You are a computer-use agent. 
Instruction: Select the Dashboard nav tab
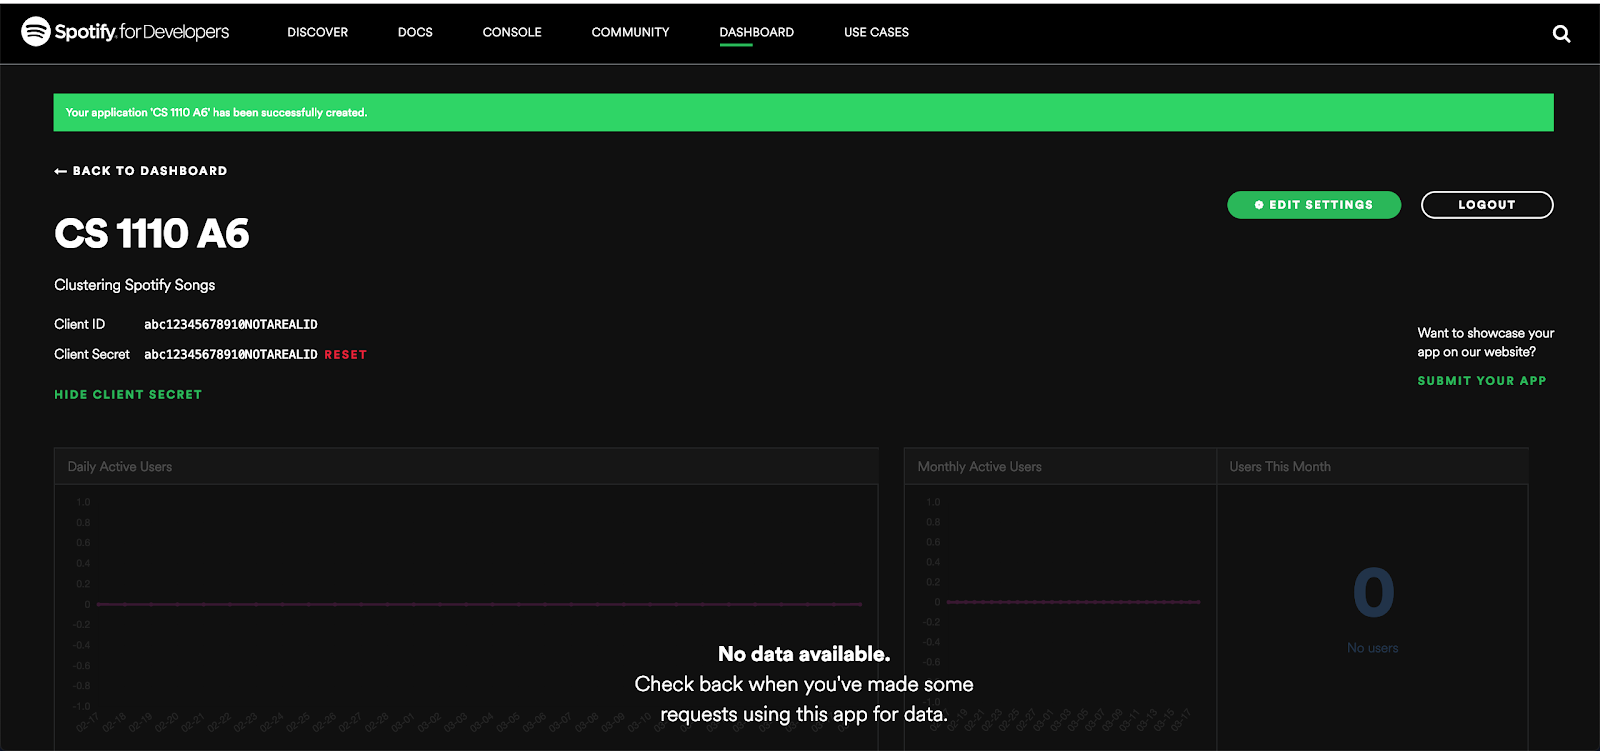[x=756, y=32]
